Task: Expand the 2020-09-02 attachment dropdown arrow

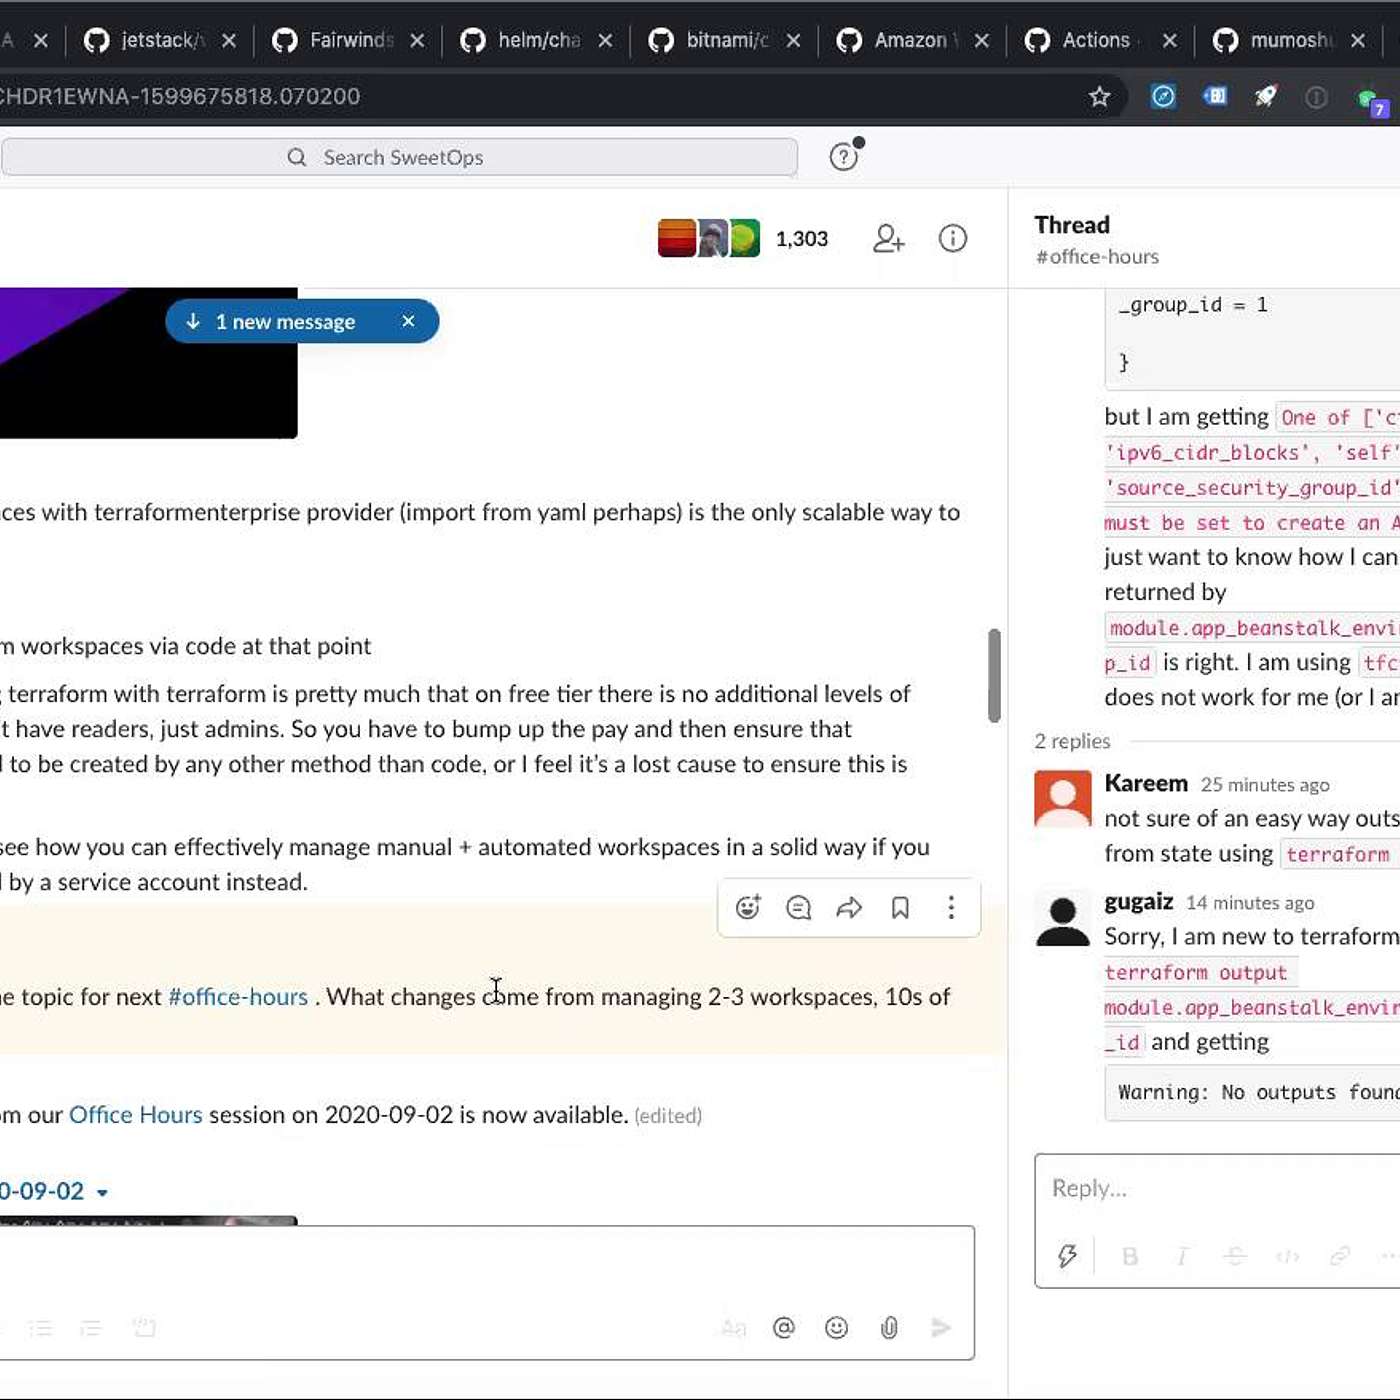Action: [x=102, y=1192]
